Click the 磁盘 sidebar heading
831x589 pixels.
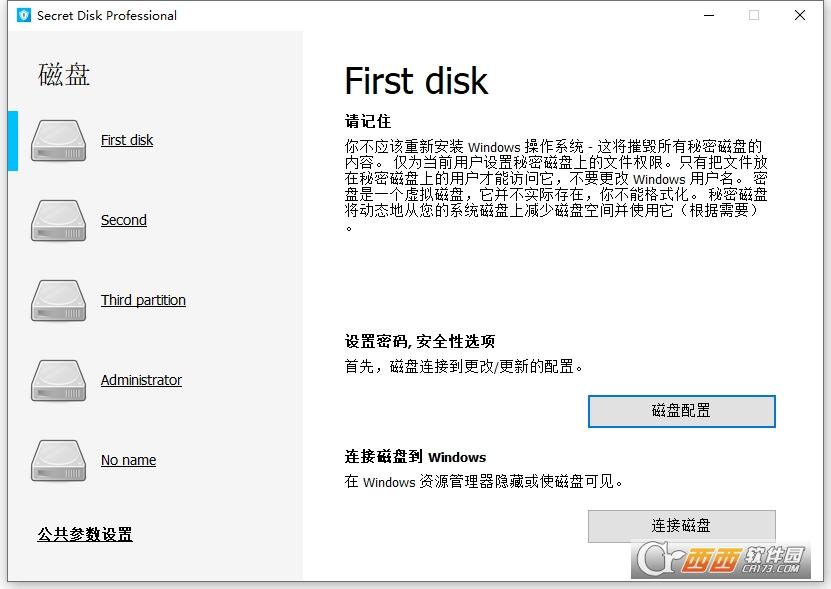pyautogui.click(x=64, y=74)
